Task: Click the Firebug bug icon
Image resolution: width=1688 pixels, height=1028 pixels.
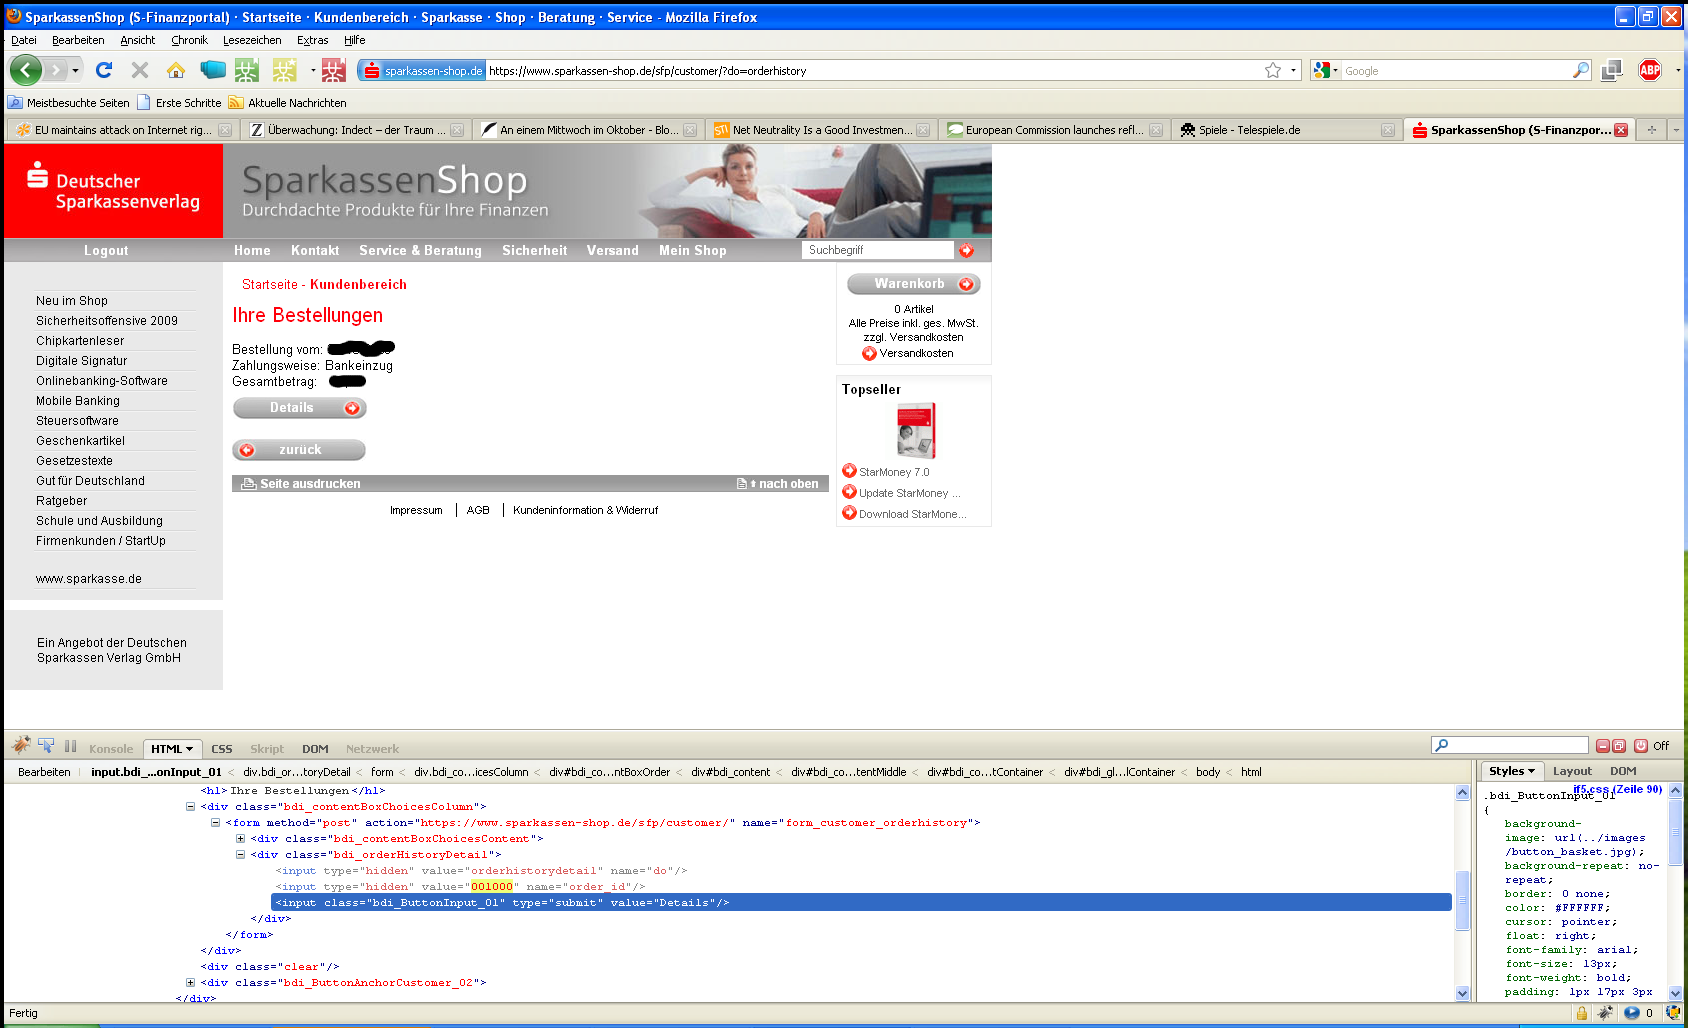Action: (x=21, y=746)
